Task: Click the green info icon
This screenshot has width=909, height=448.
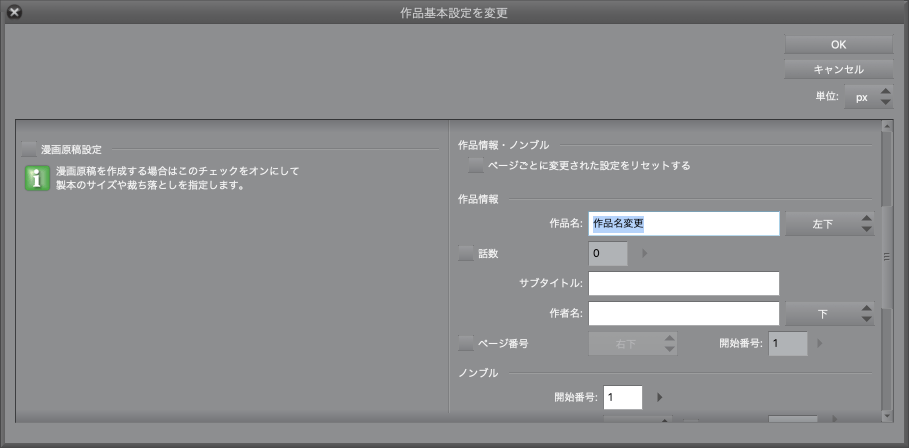Action: (x=37, y=178)
